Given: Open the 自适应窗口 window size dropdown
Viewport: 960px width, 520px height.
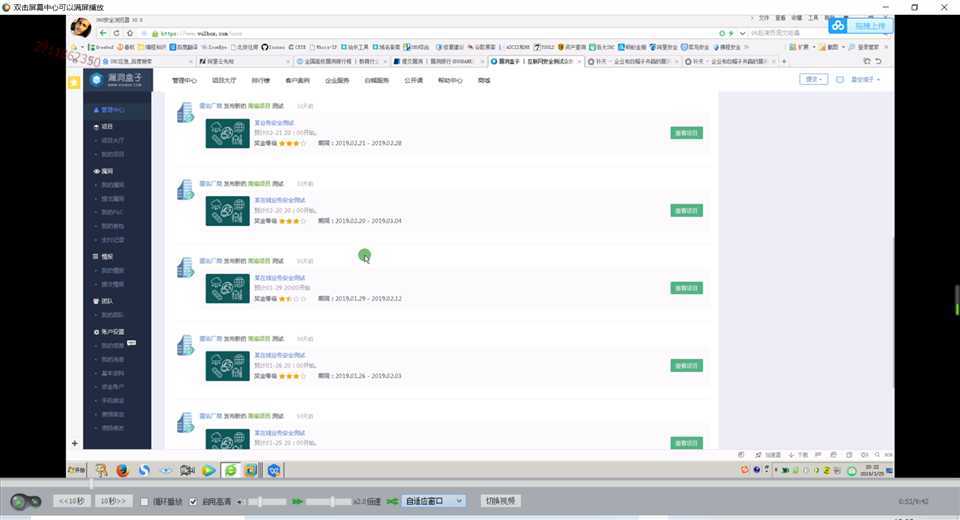Looking at the screenshot, I should (433, 501).
